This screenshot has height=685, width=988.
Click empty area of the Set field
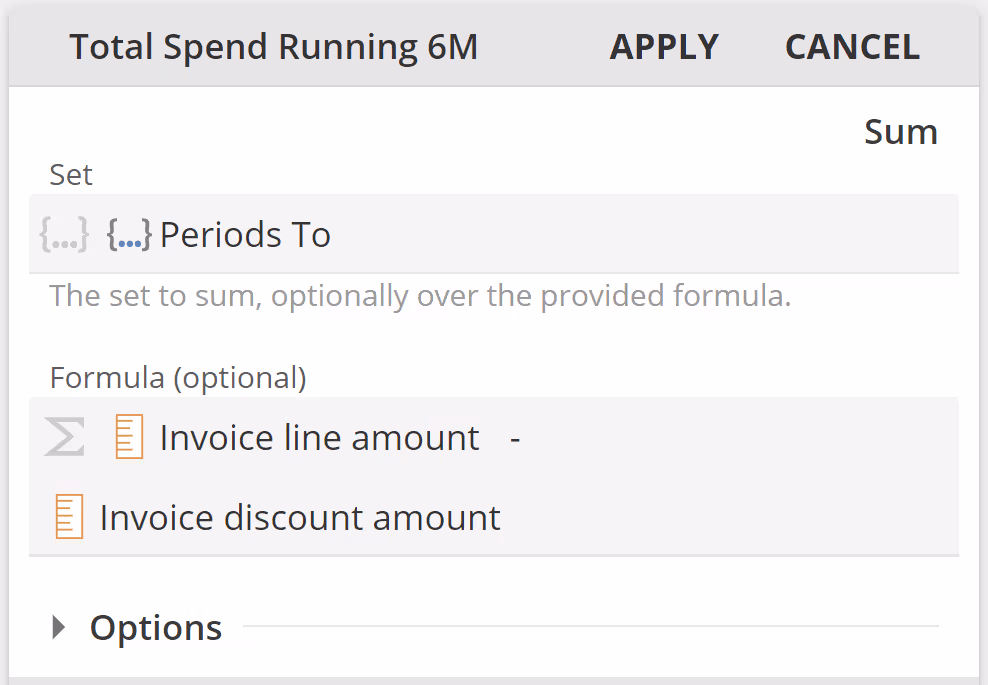(650, 235)
